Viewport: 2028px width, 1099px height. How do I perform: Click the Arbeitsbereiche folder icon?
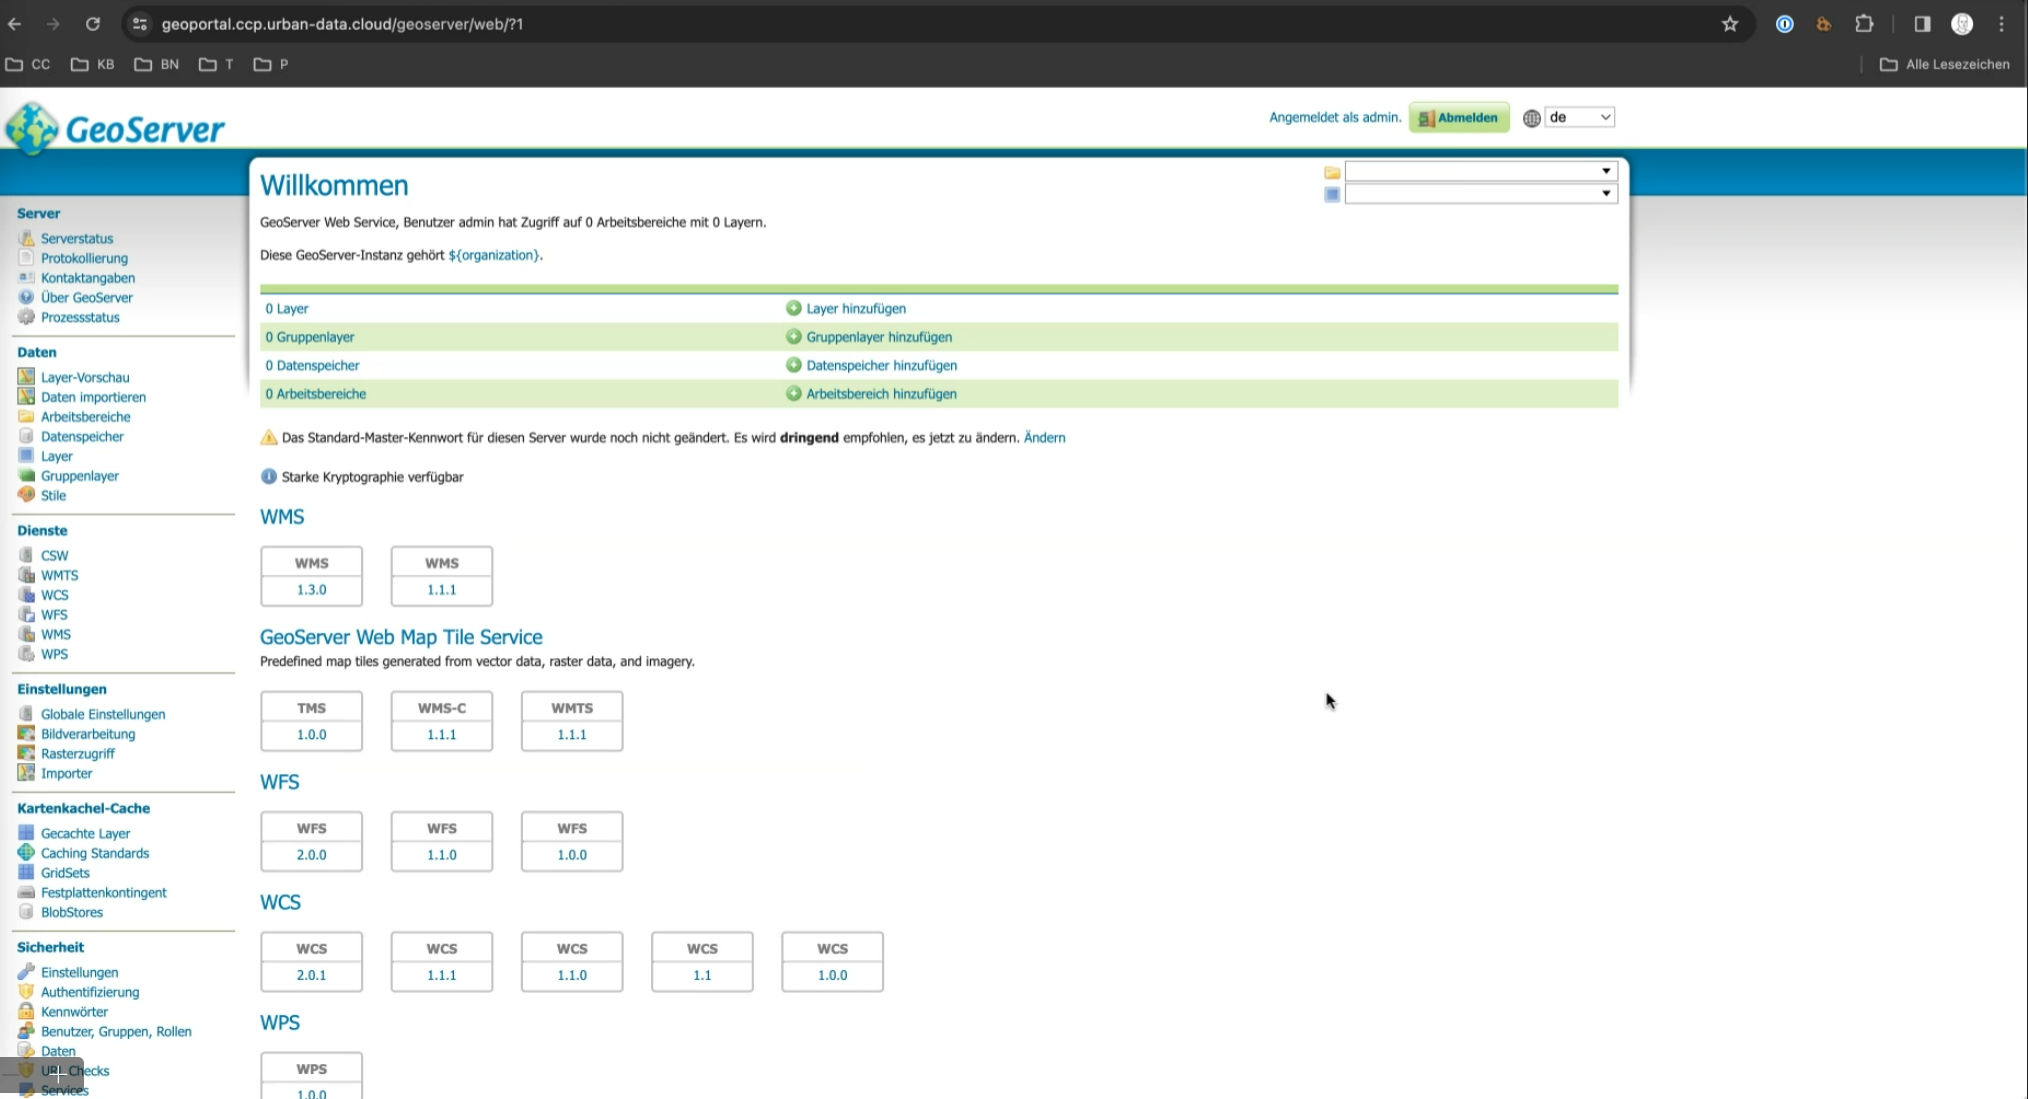coord(26,416)
